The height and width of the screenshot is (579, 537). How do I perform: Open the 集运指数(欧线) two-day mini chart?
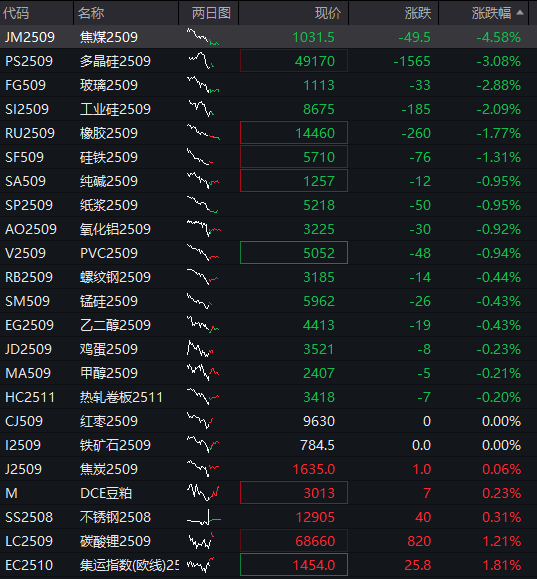(200, 565)
